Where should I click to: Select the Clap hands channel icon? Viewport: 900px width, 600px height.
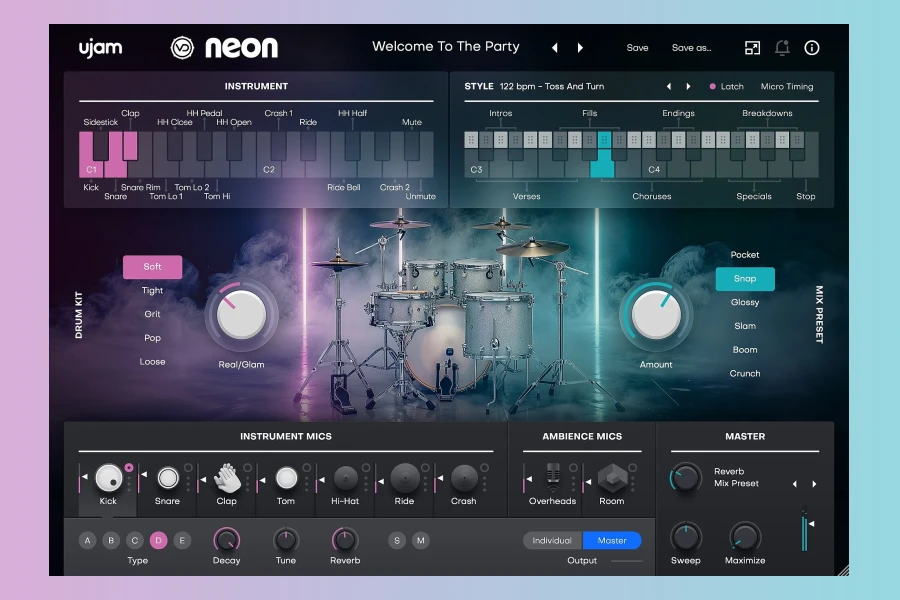click(x=227, y=478)
